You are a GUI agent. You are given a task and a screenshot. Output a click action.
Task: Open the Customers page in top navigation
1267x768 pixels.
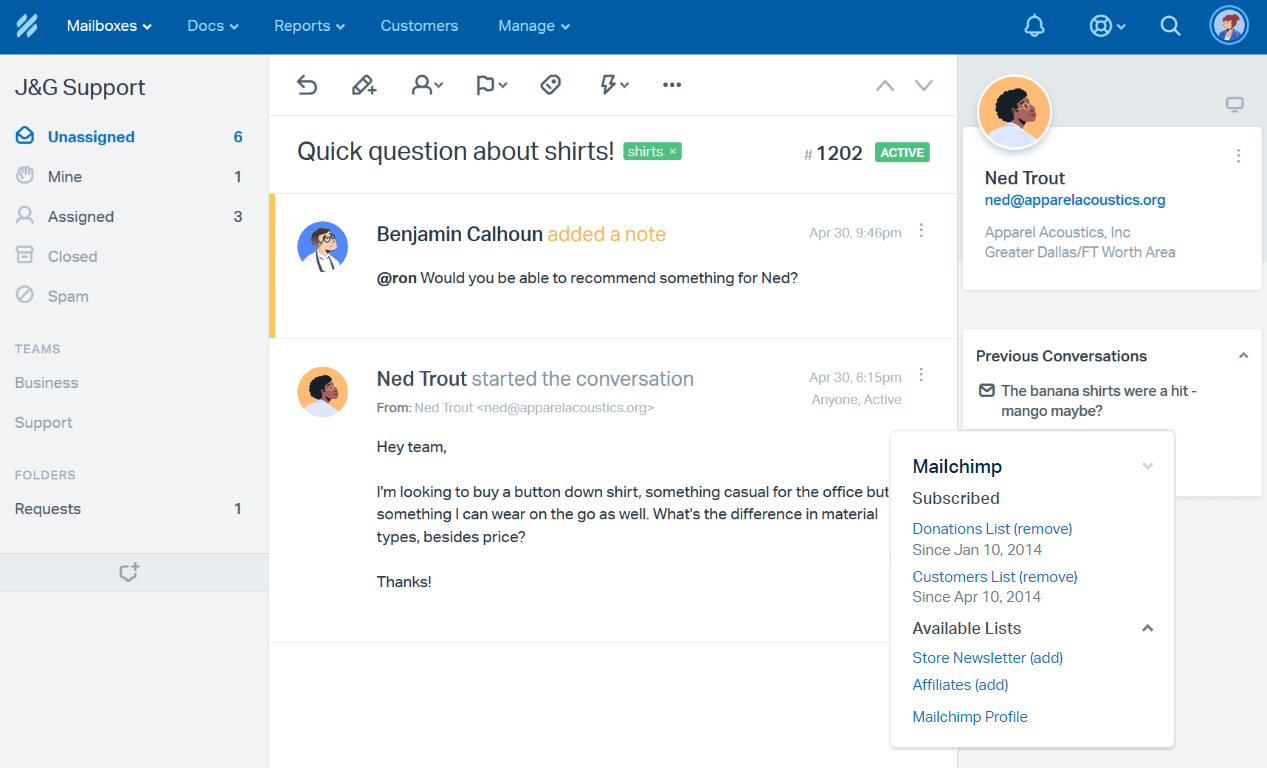(419, 26)
